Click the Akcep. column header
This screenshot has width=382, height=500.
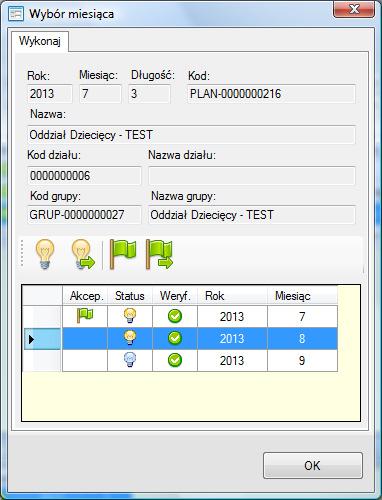pos(85,296)
